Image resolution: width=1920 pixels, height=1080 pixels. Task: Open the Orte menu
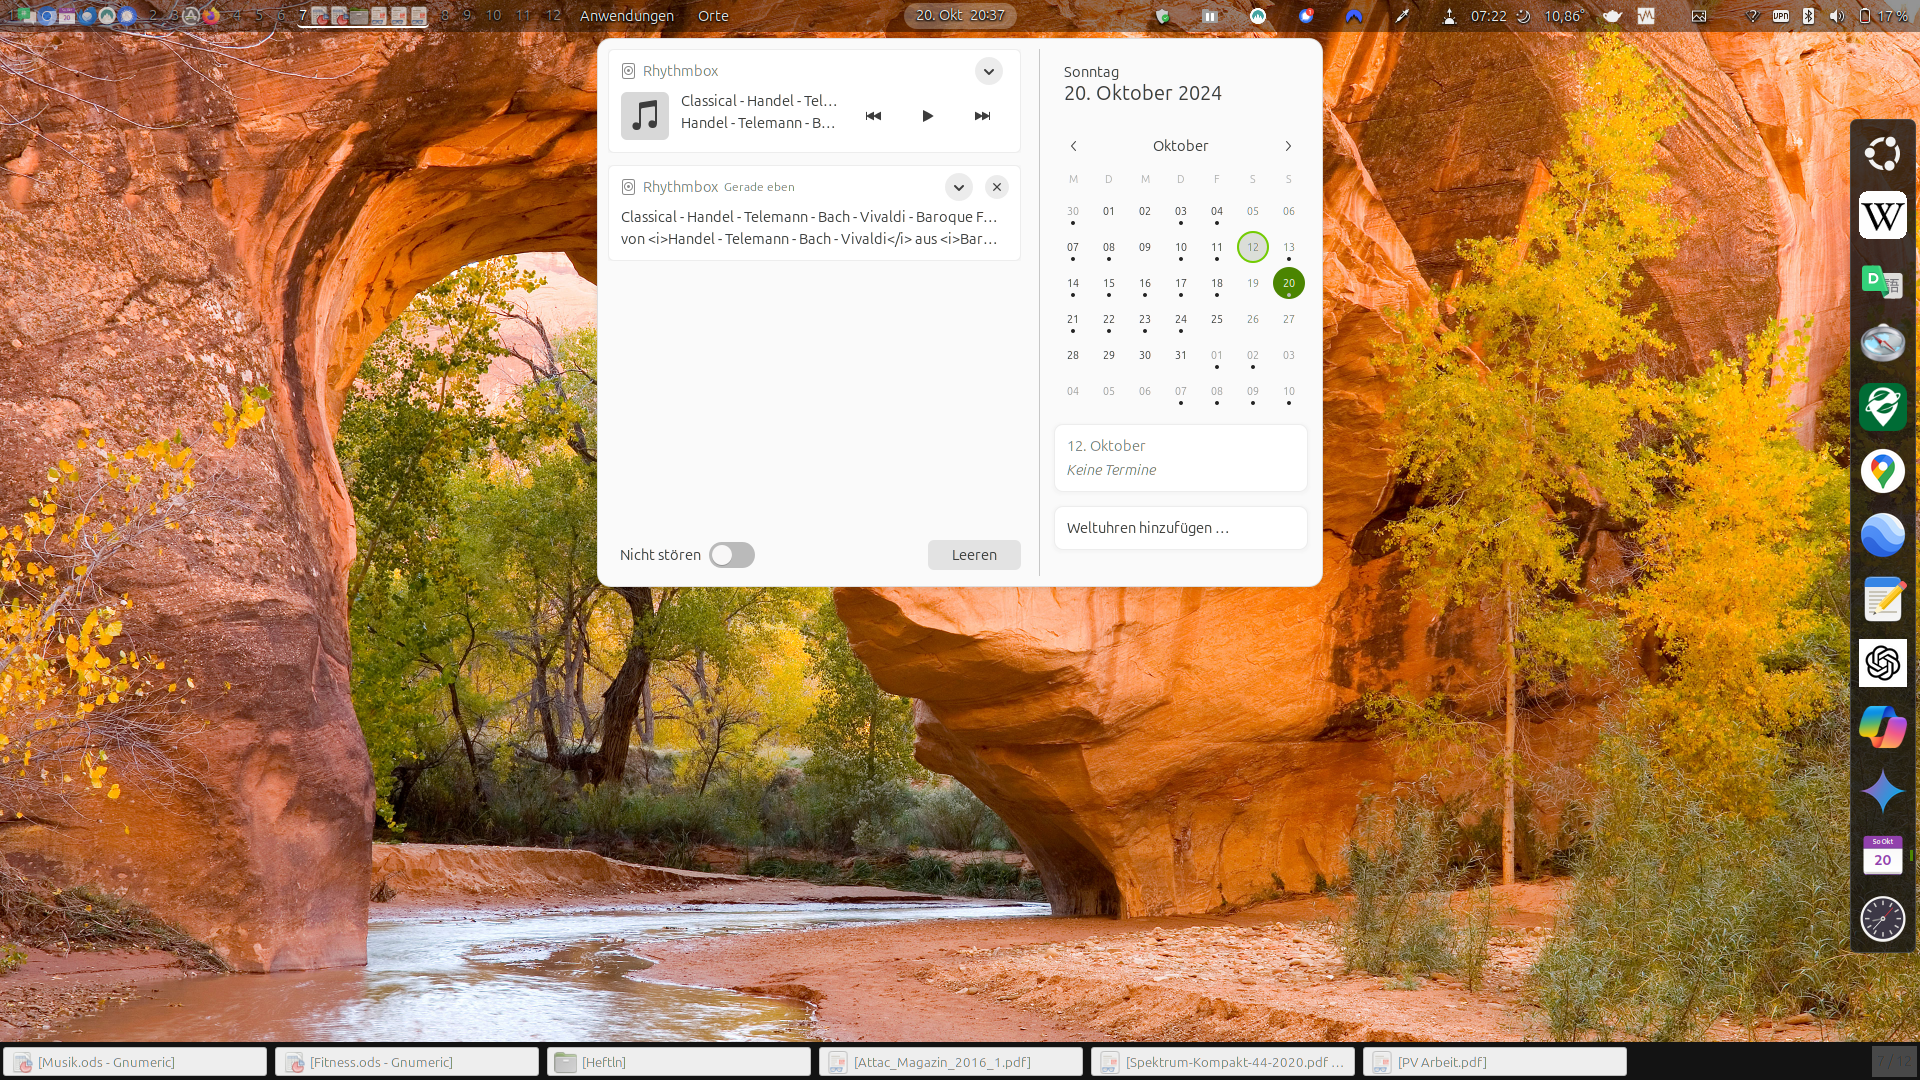point(713,16)
